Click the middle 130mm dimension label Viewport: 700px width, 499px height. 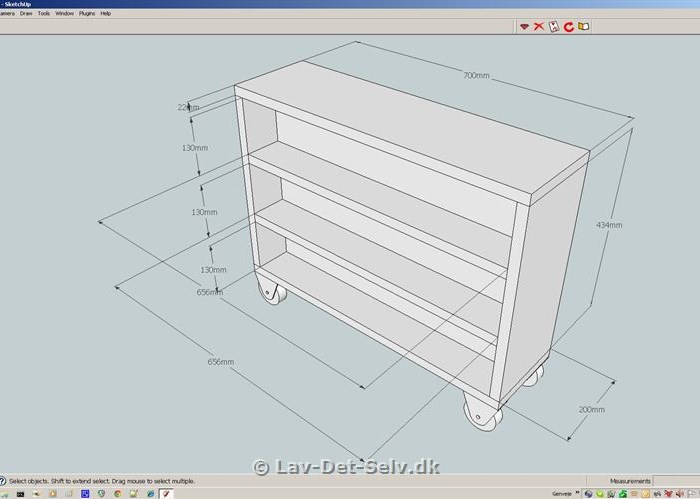204,212
